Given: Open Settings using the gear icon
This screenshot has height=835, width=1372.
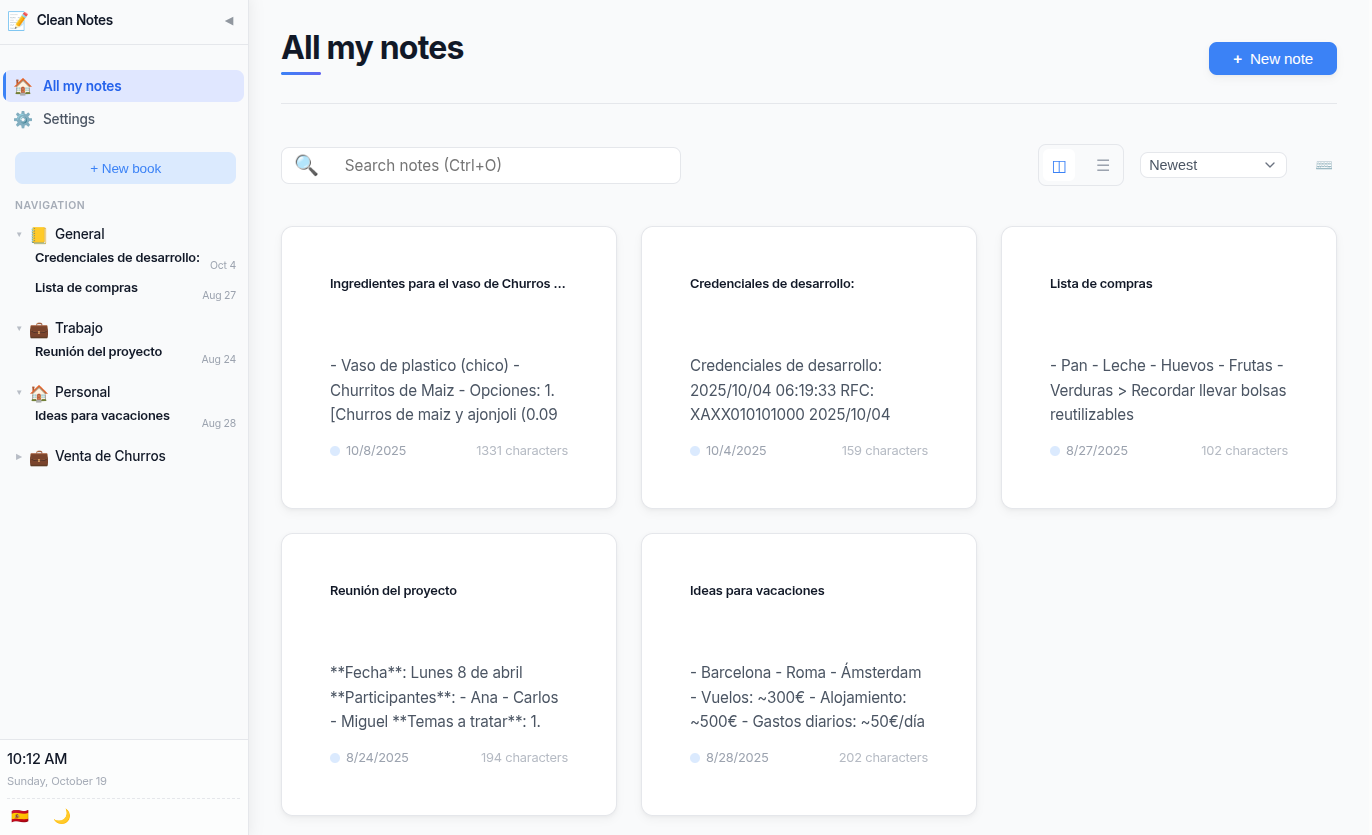Looking at the screenshot, I should pyautogui.click(x=22, y=119).
